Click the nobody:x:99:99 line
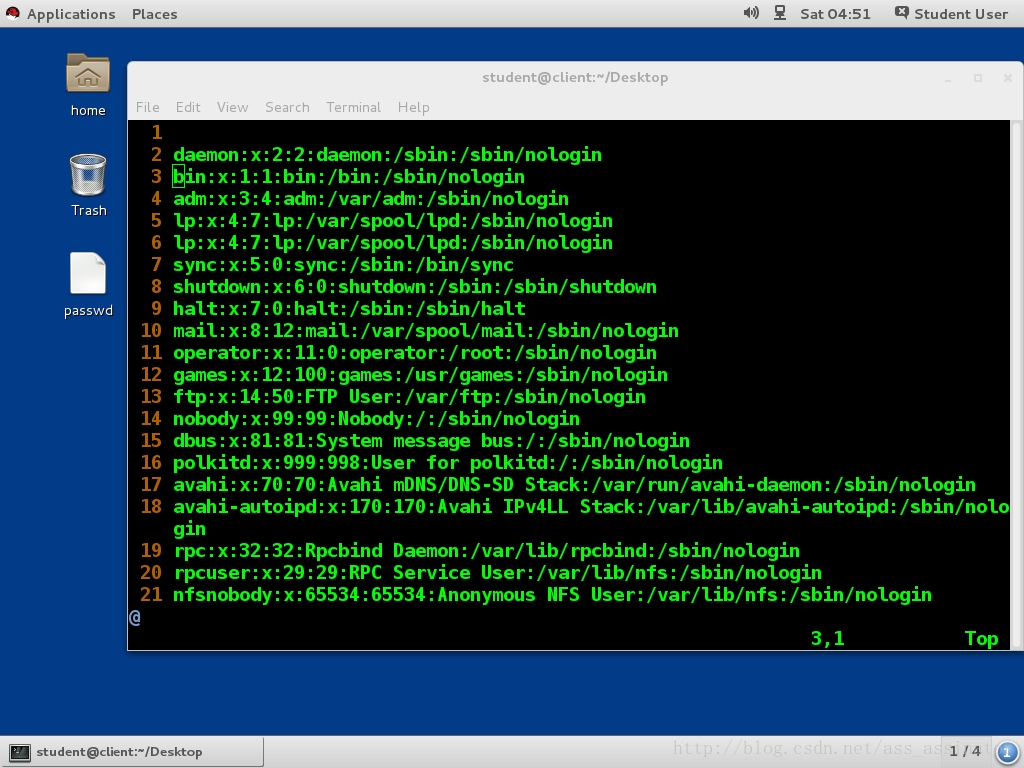 click(x=376, y=419)
